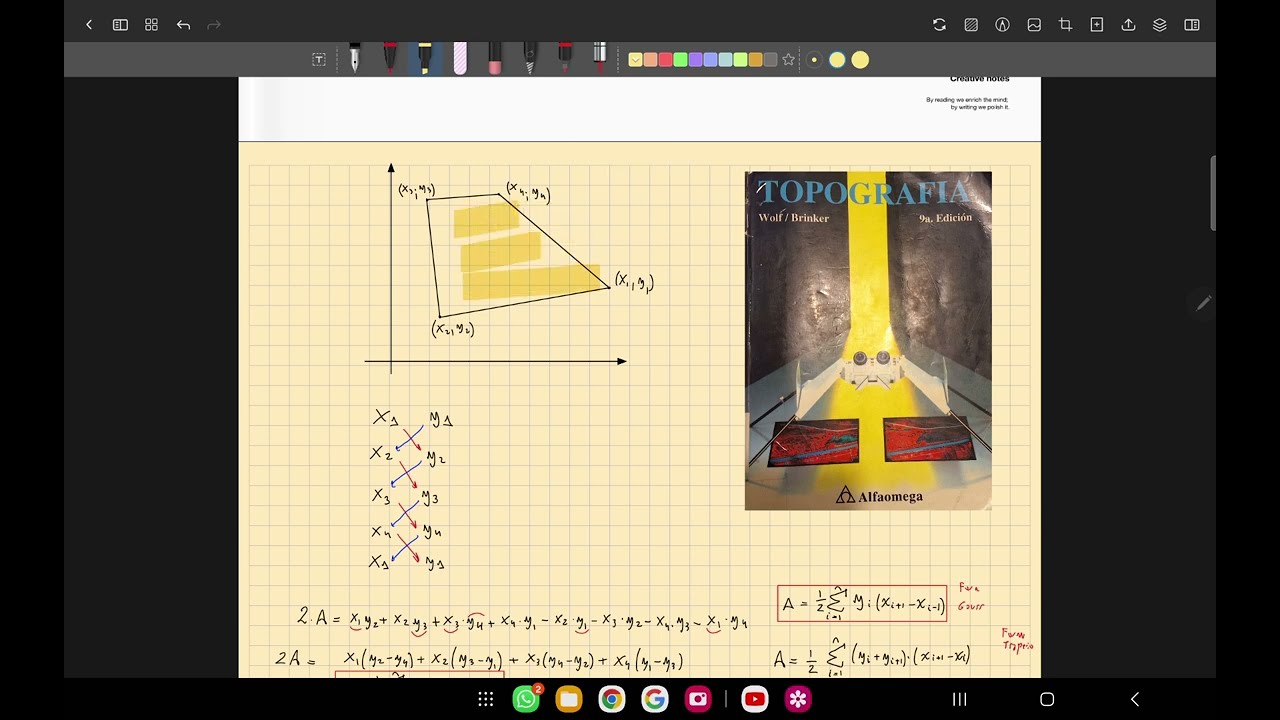
Task: Select the smallest stroke thickness dot
Action: 814,60
